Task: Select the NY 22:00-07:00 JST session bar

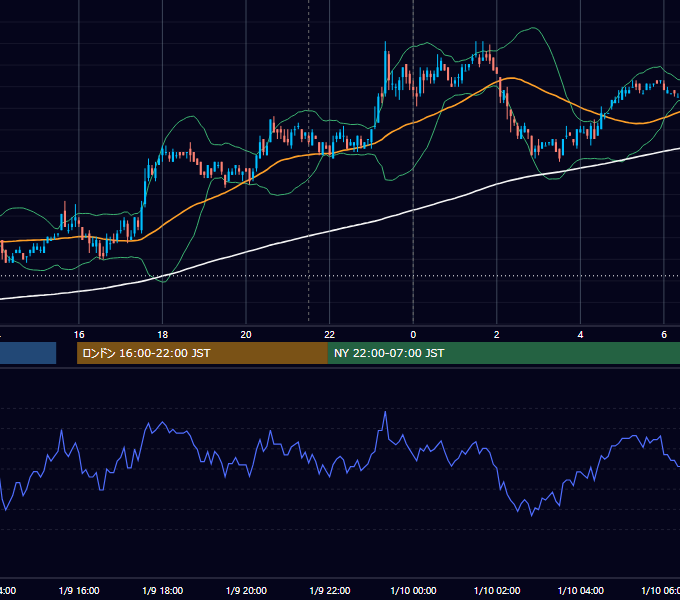Action: [x=503, y=353]
